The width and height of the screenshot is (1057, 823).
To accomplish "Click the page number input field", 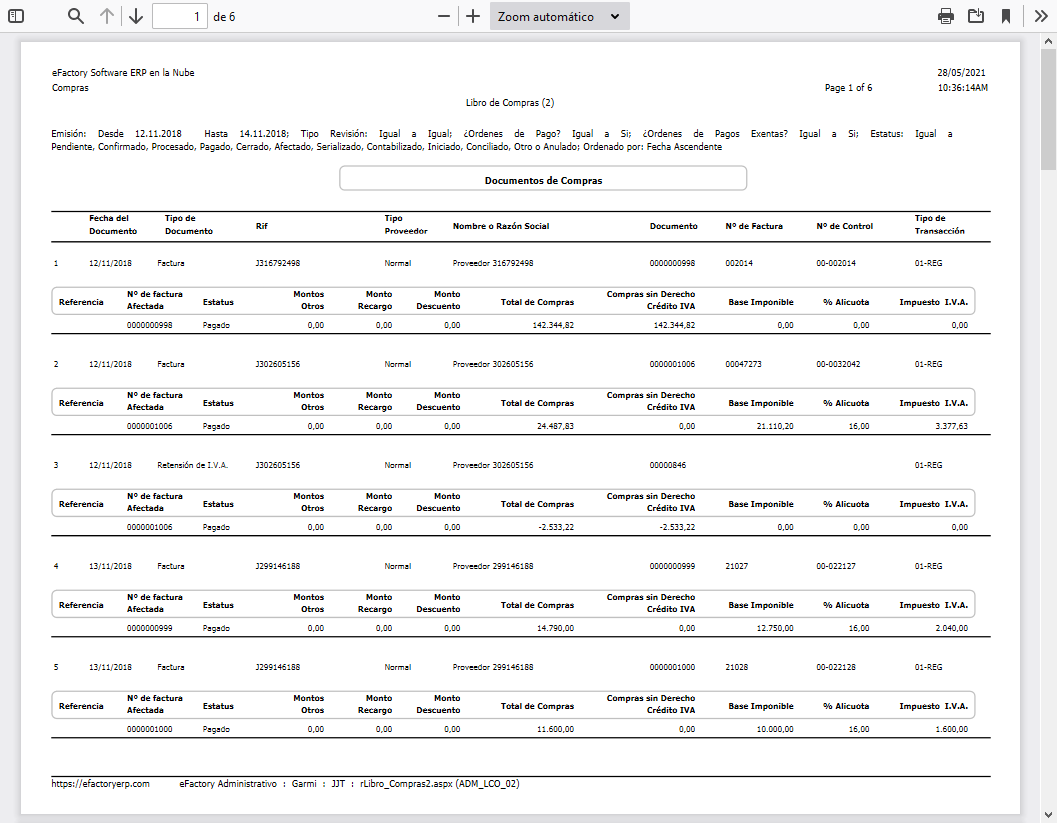I will [x=180, y=16].
